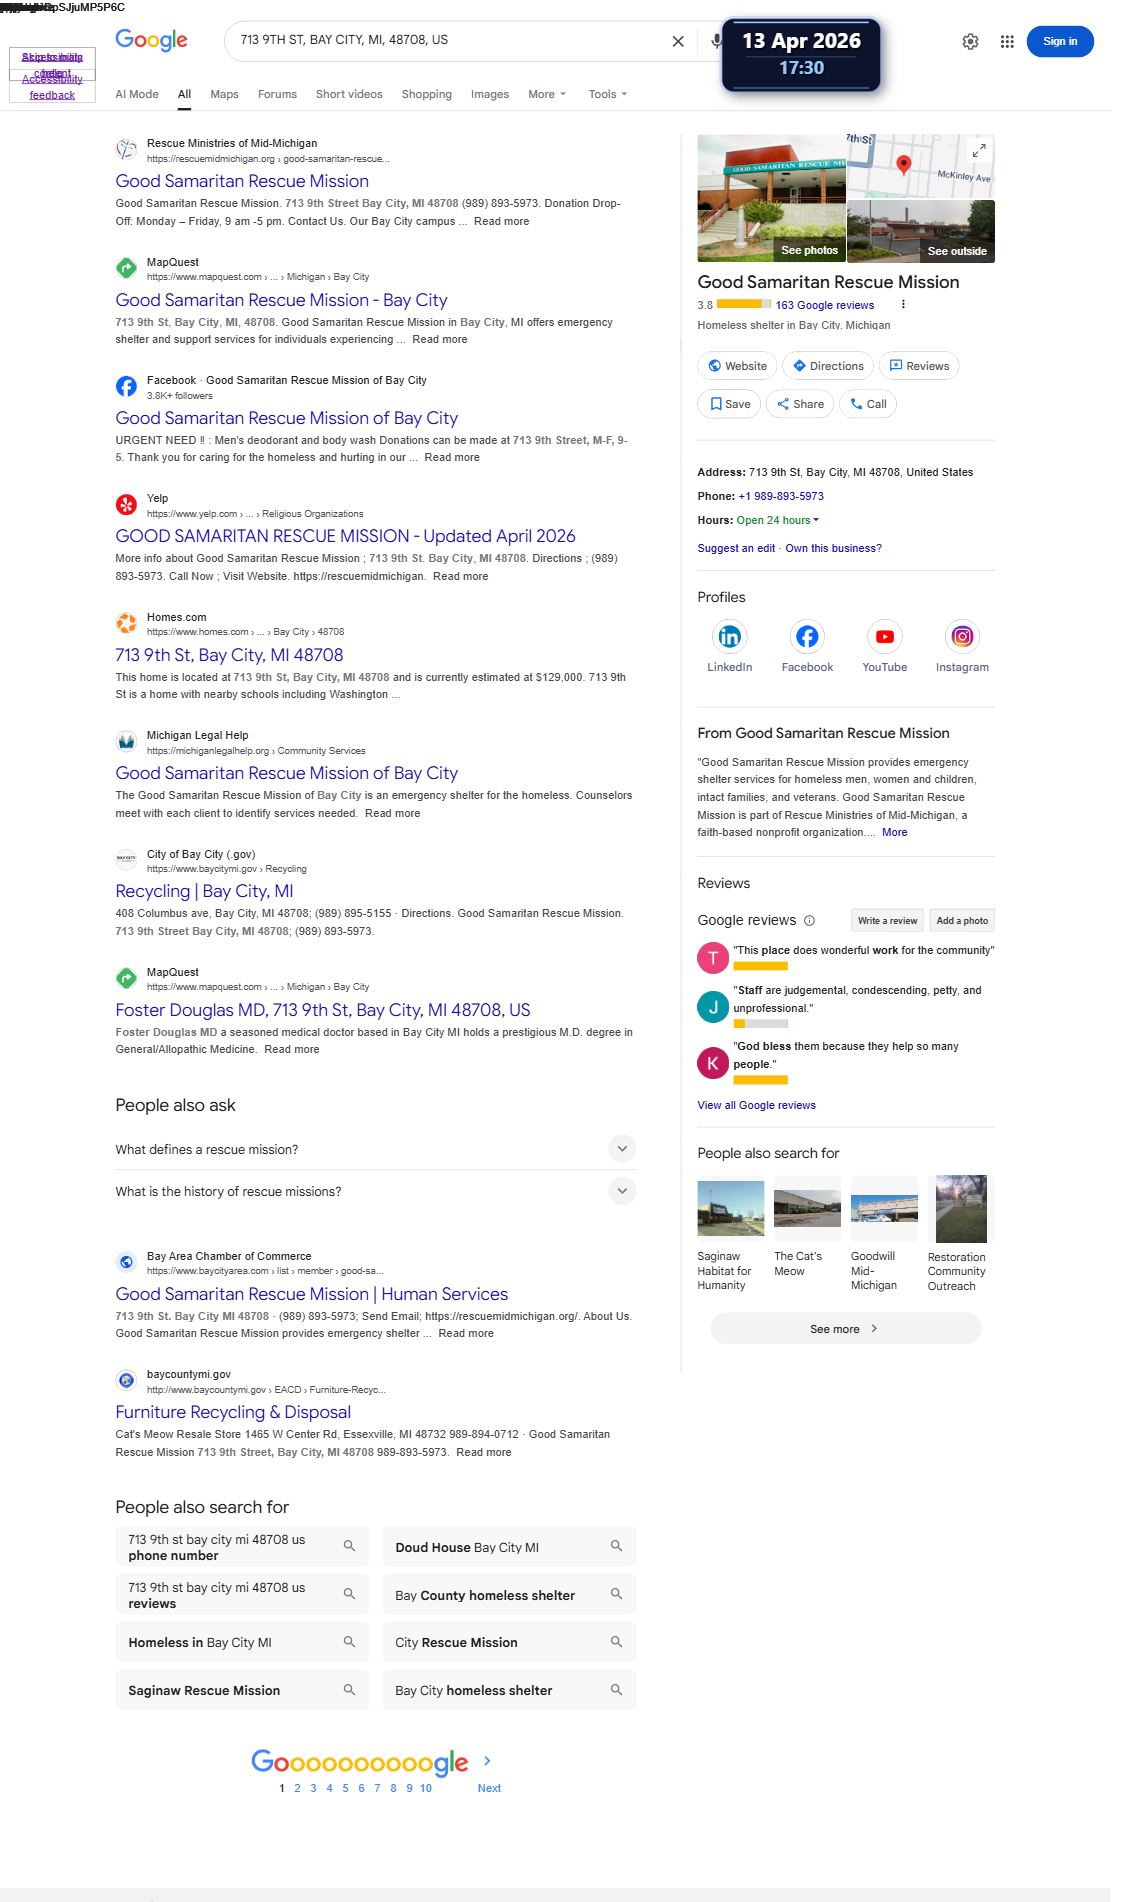The image size is (1124, 1902).
Task: Open the 'See outside' street view thumbnail
Action: 921,231
